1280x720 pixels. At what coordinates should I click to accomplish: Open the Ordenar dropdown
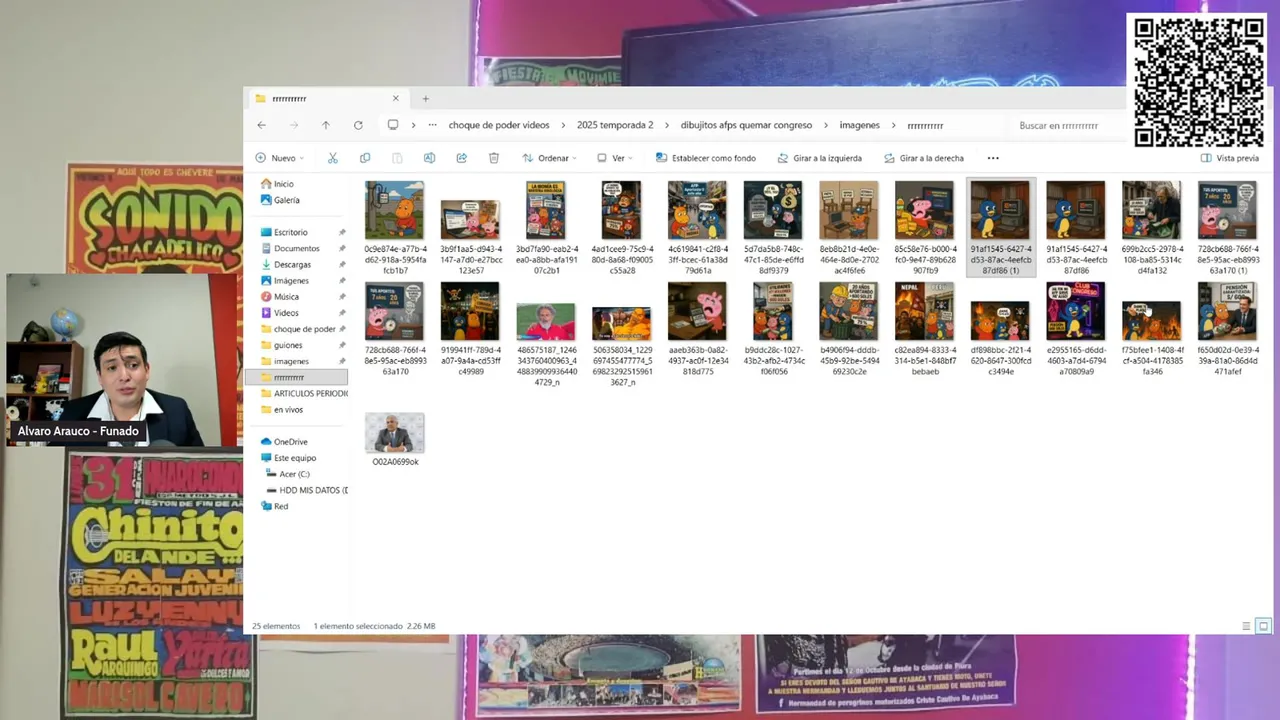point(549,158)
